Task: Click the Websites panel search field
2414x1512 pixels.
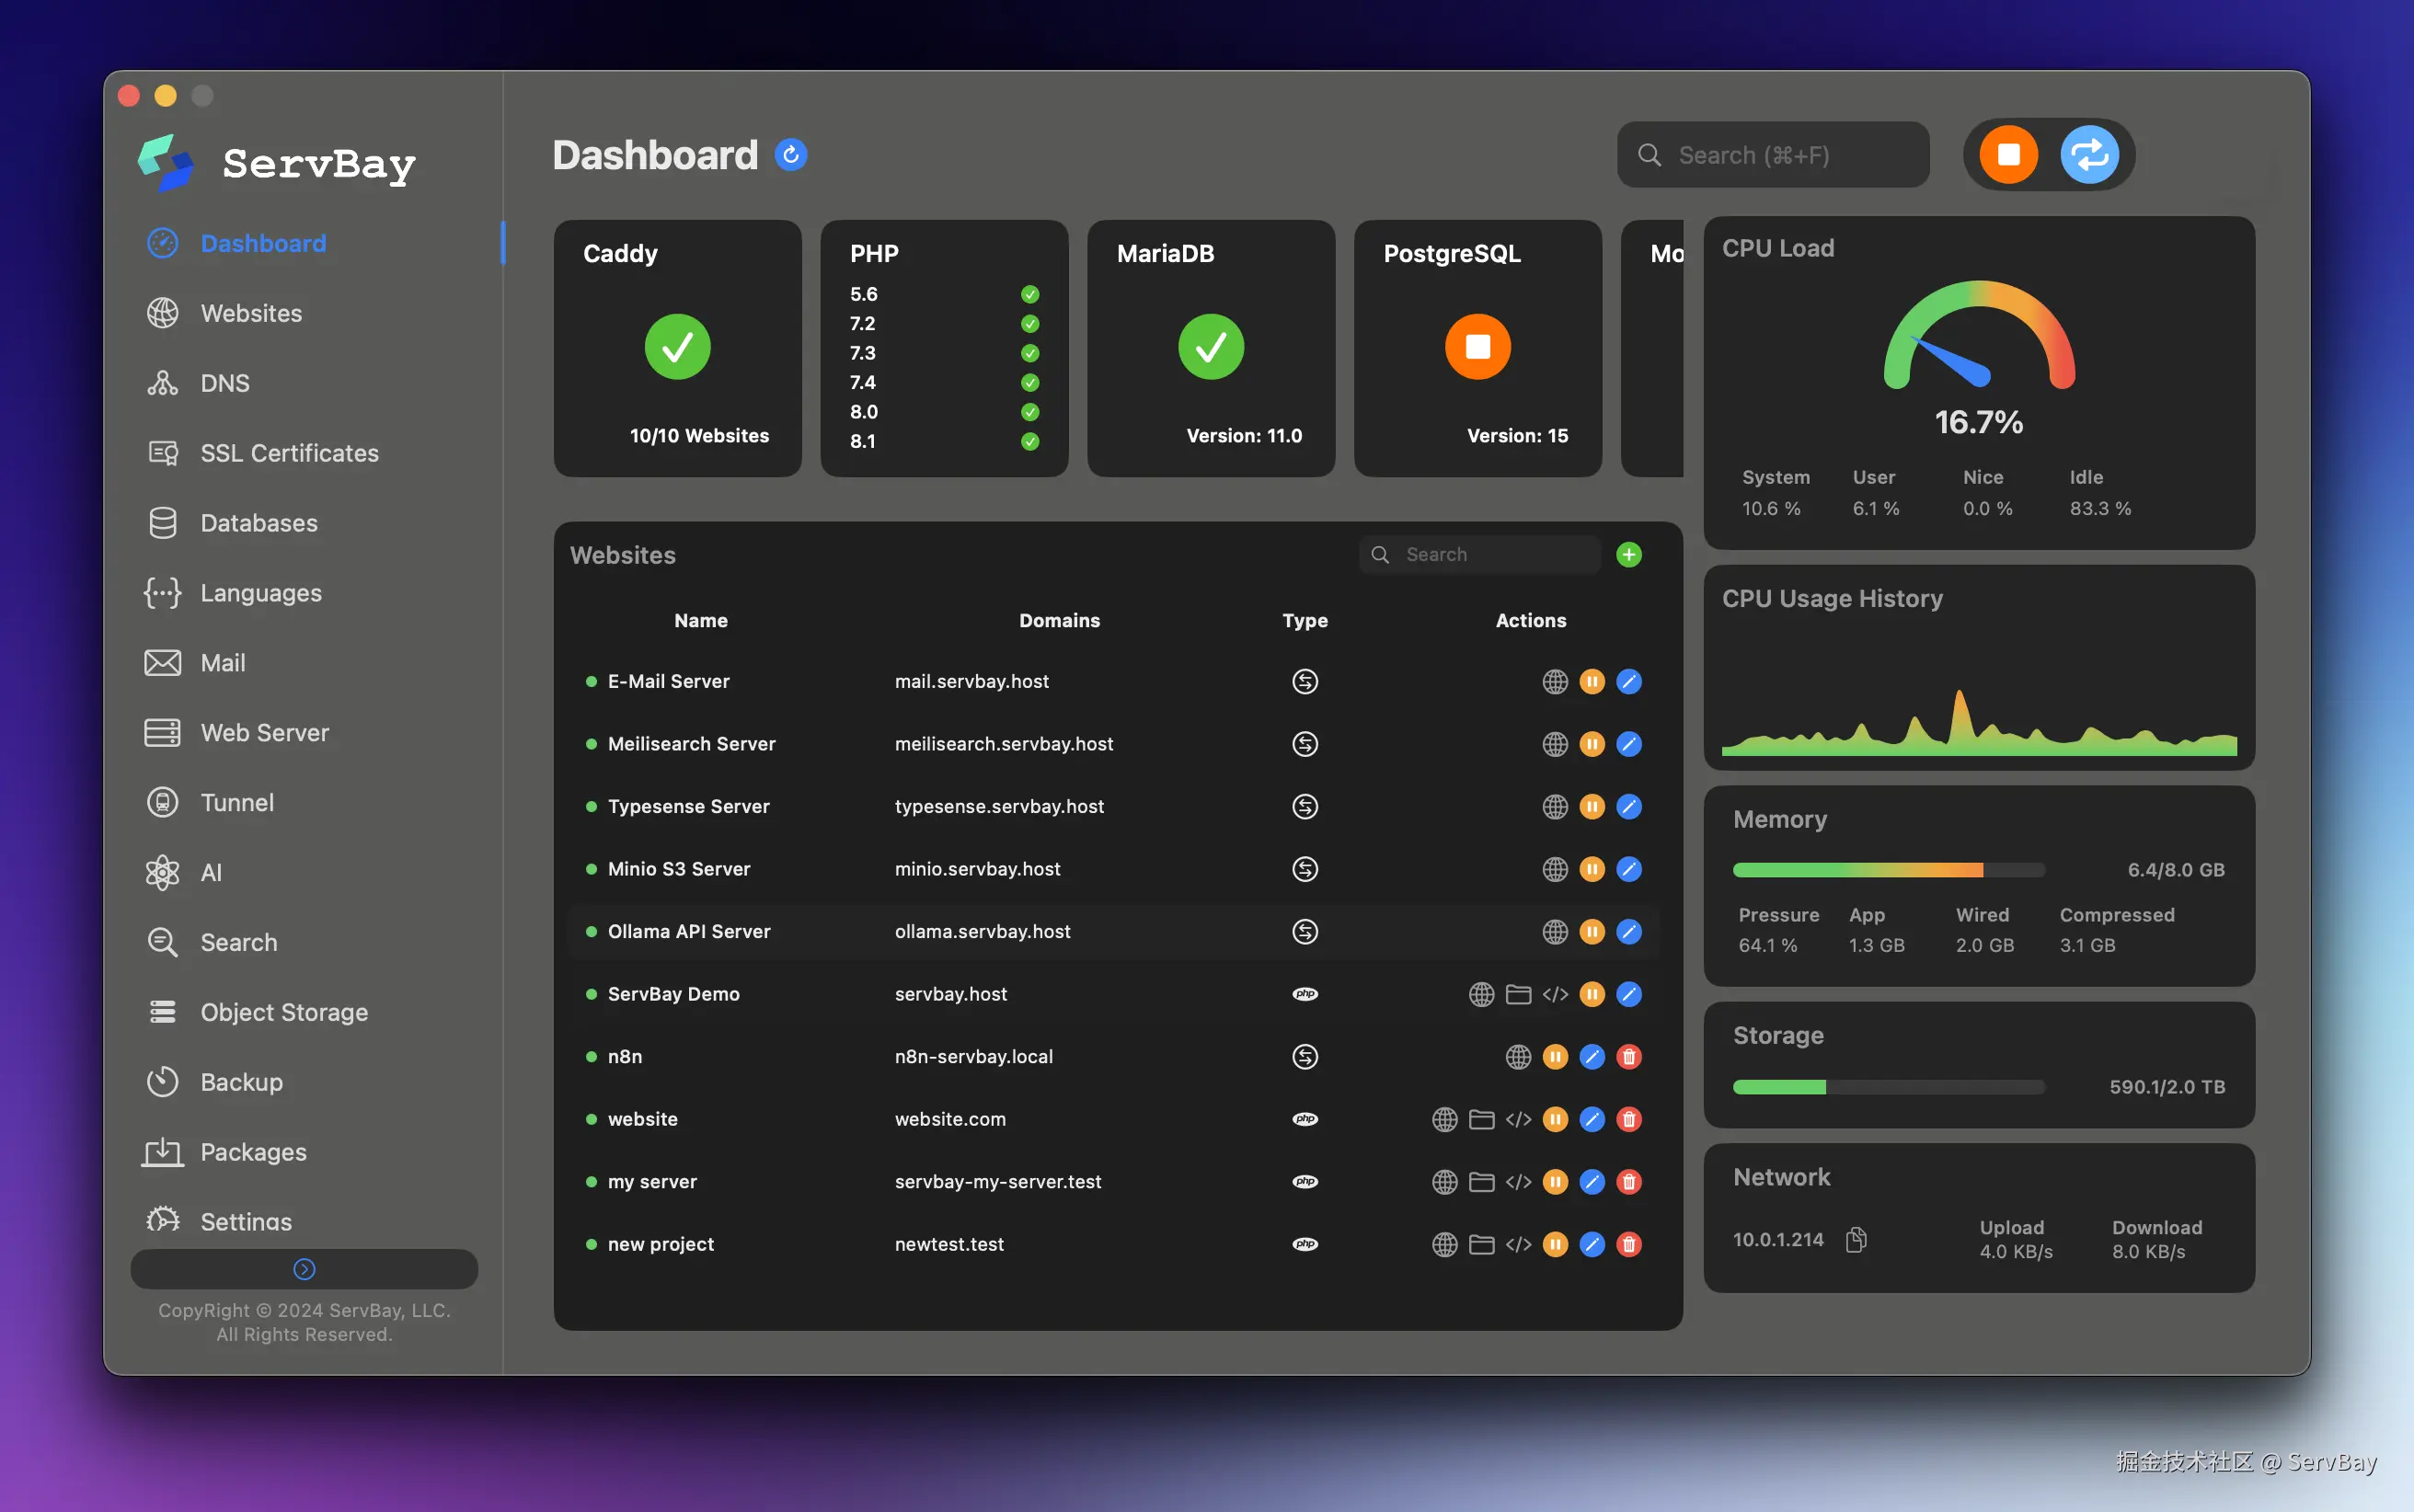Action: coord(1490,555)
